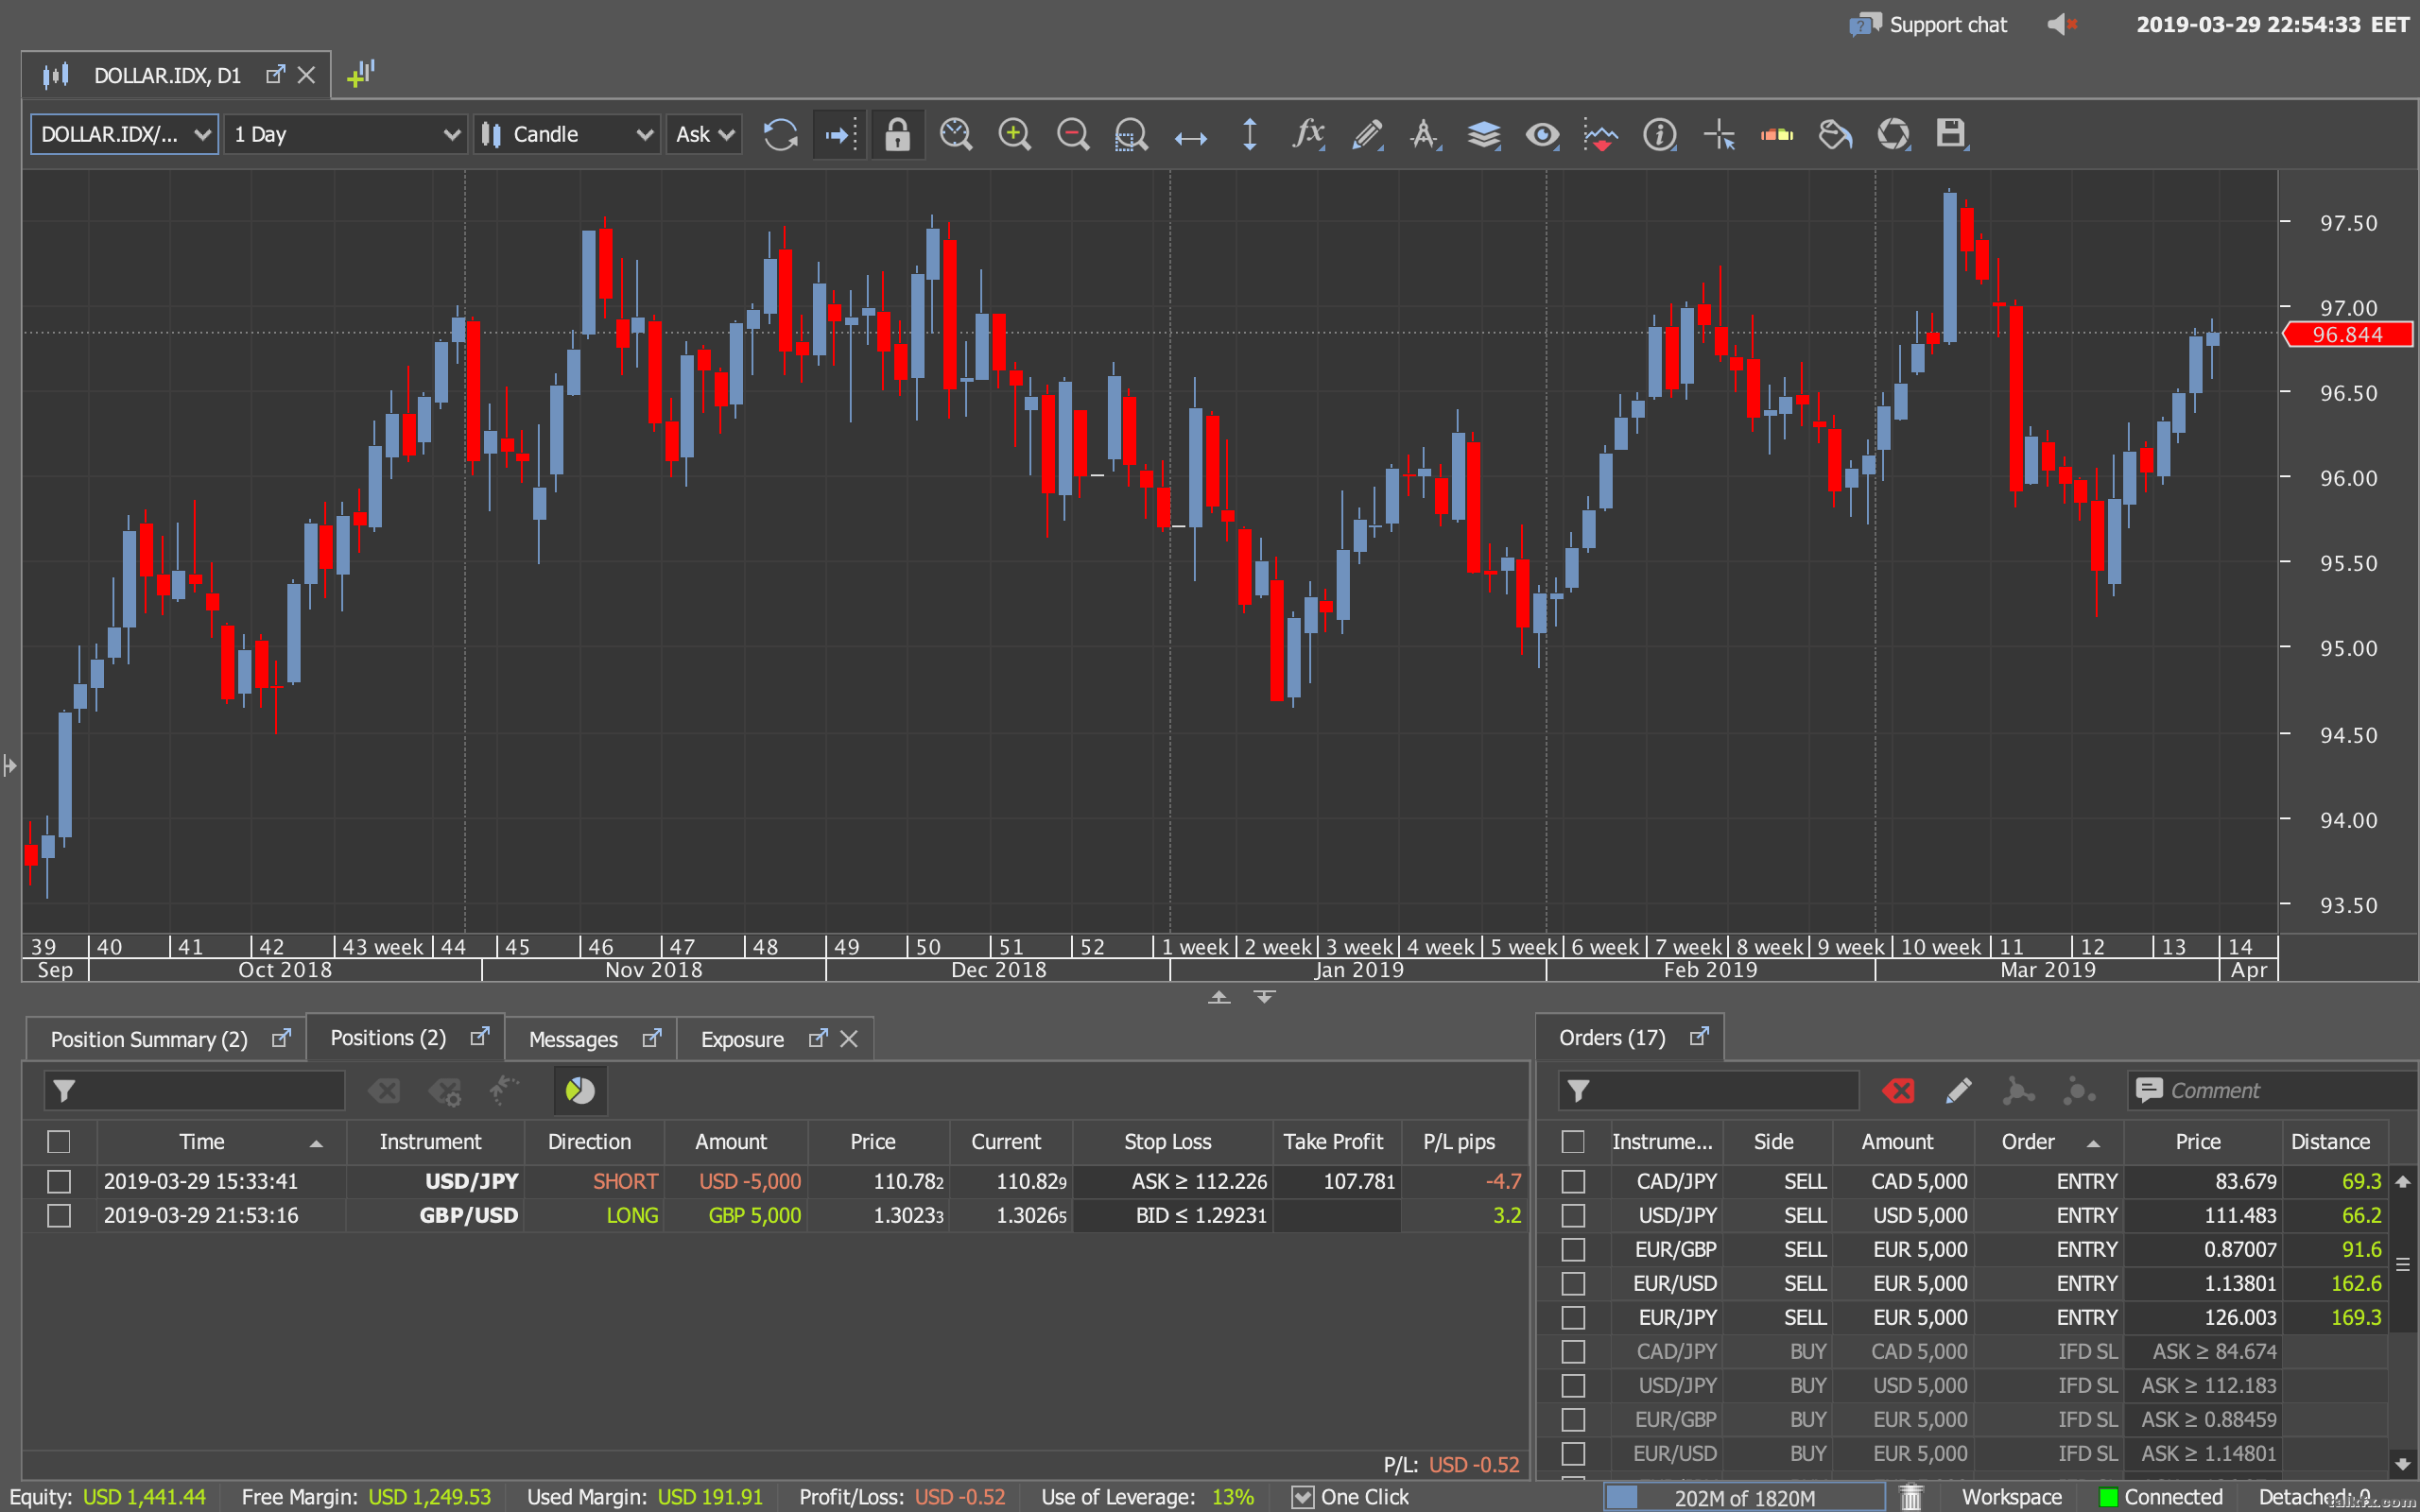Viewport: 2420px width, 1512px height.
Task: Click the Orders Comment field
Action: click(x=2272, y=1090)
